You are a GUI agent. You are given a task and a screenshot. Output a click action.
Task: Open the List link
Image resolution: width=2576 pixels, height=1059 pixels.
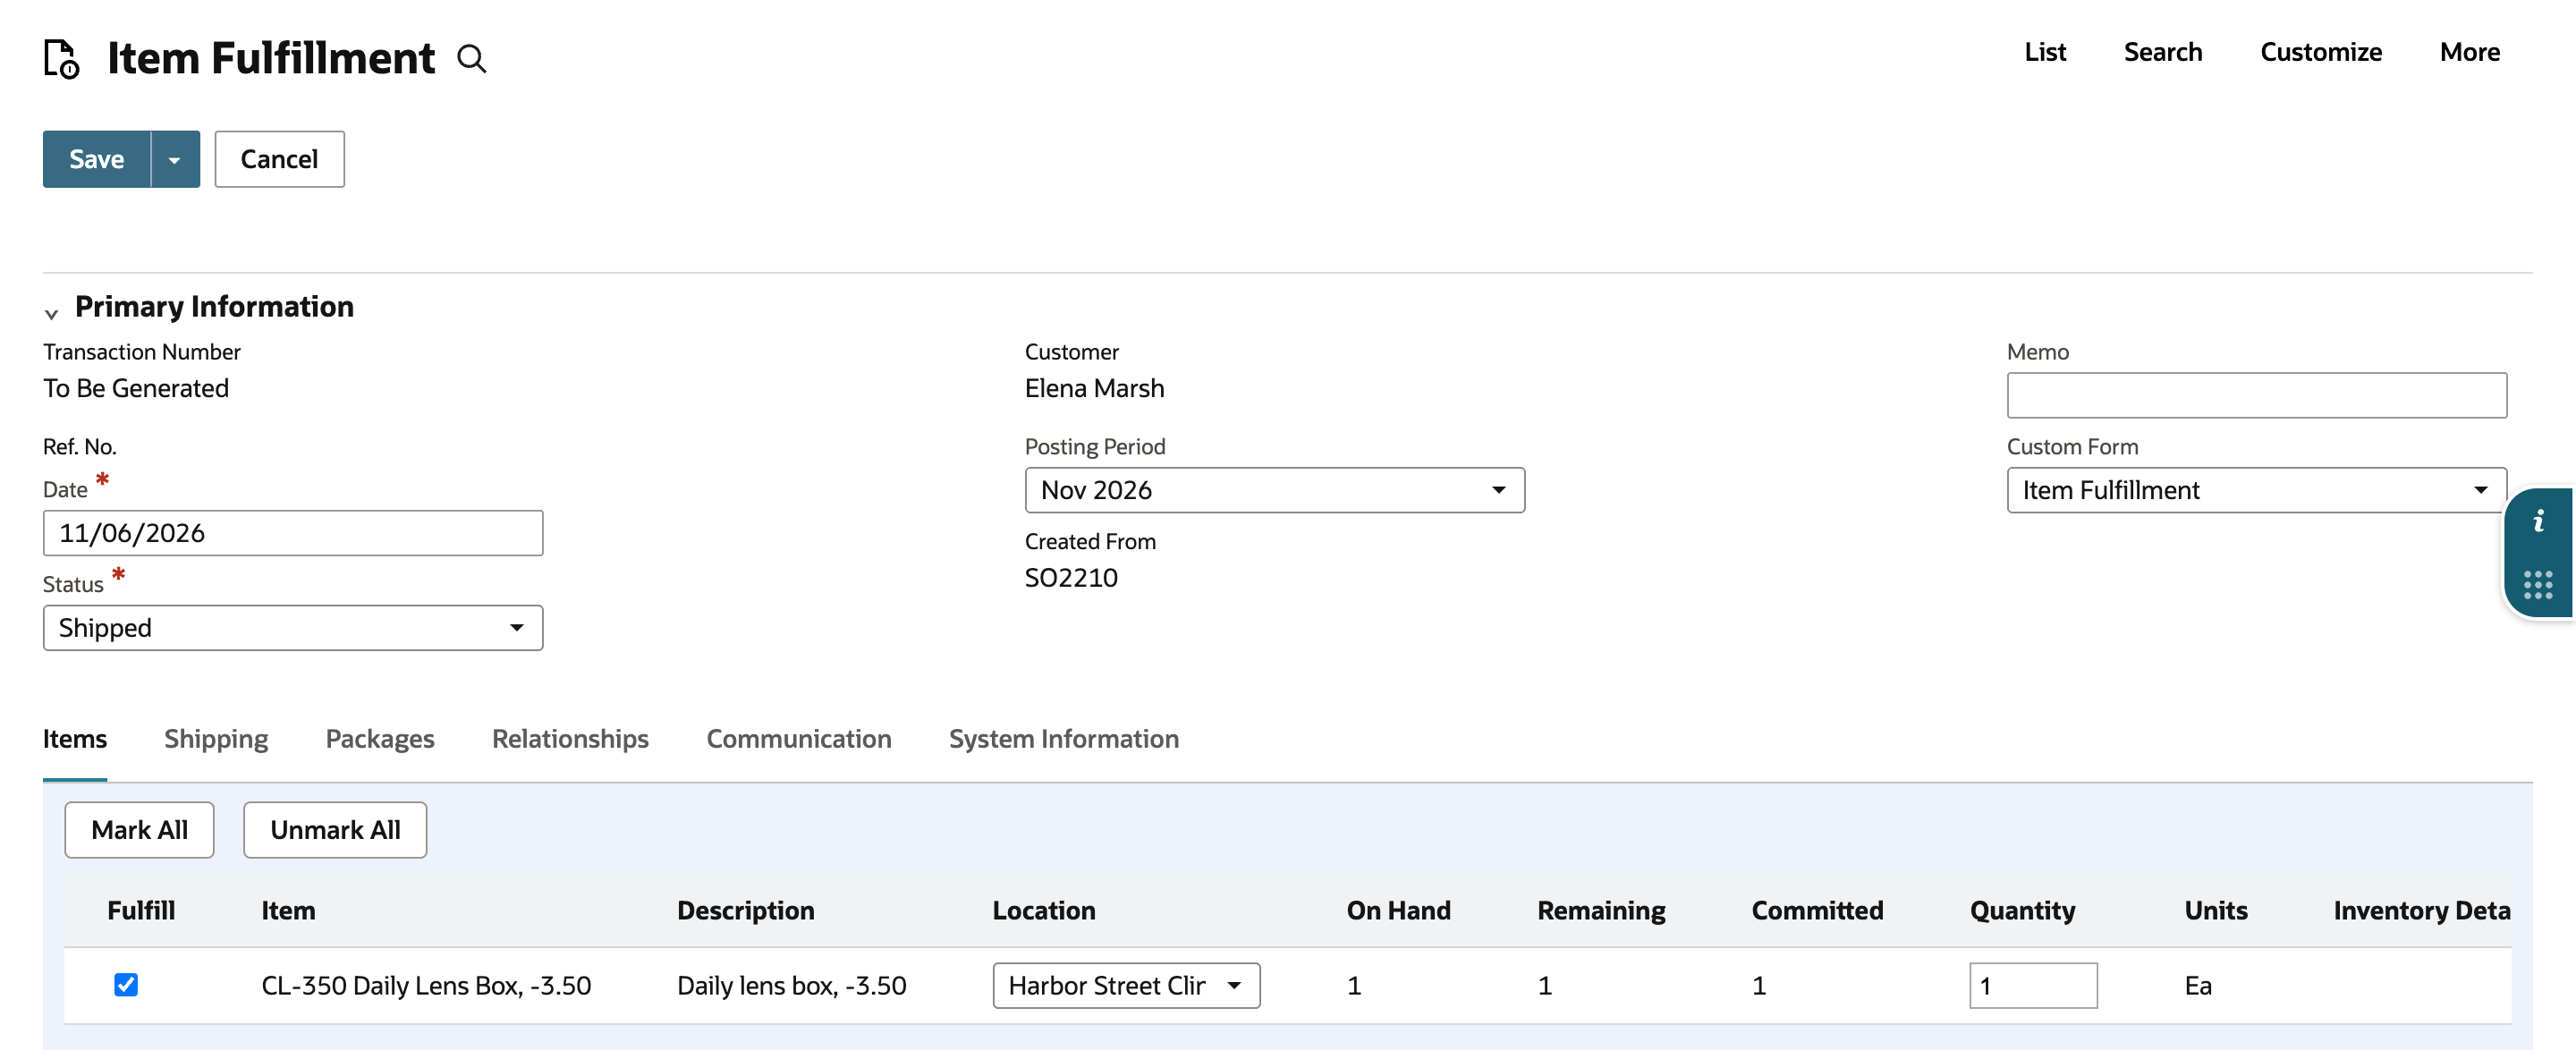pos(2045,52)
